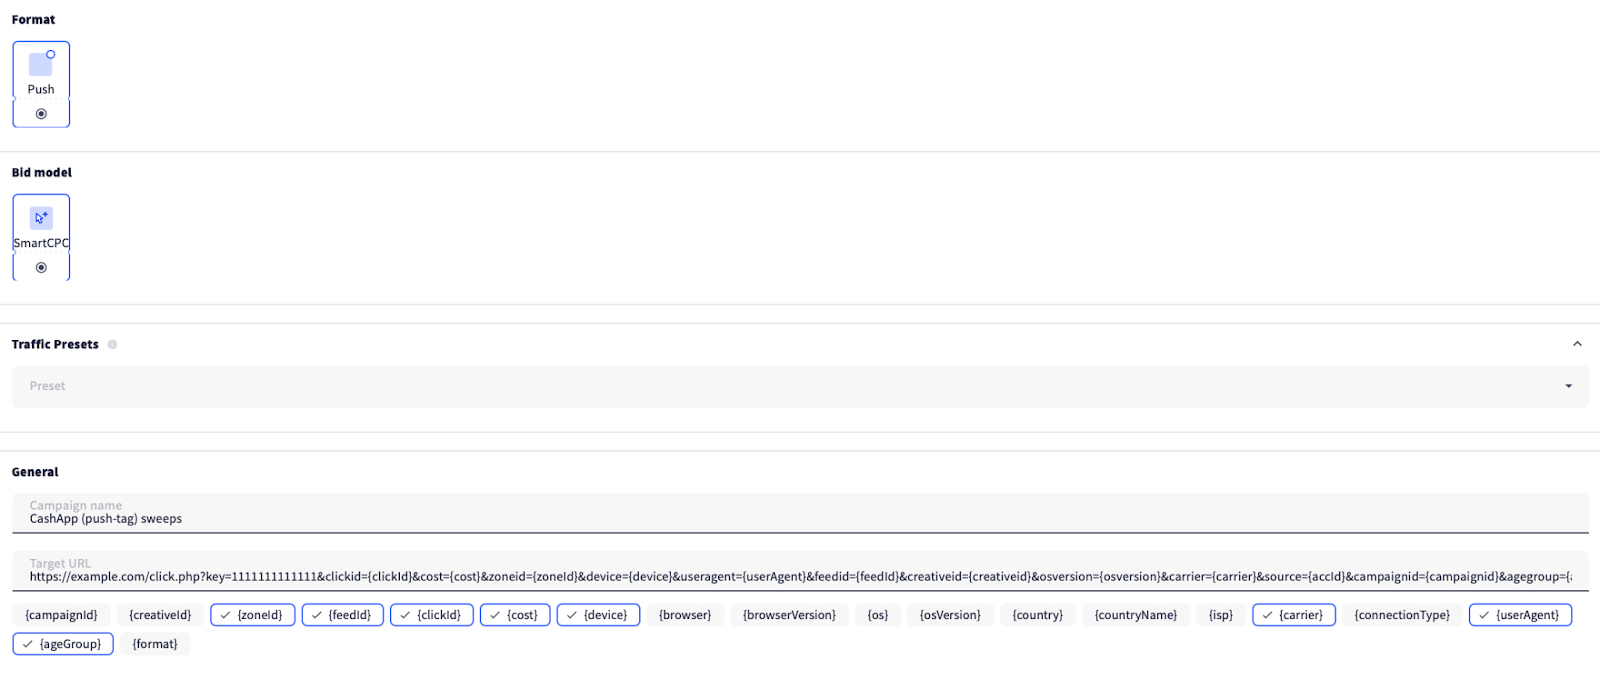The width and height of the screenshot is (1600, 673).
Task: Uncheck the {zoneId} macro tag
Action: point(253,615)
